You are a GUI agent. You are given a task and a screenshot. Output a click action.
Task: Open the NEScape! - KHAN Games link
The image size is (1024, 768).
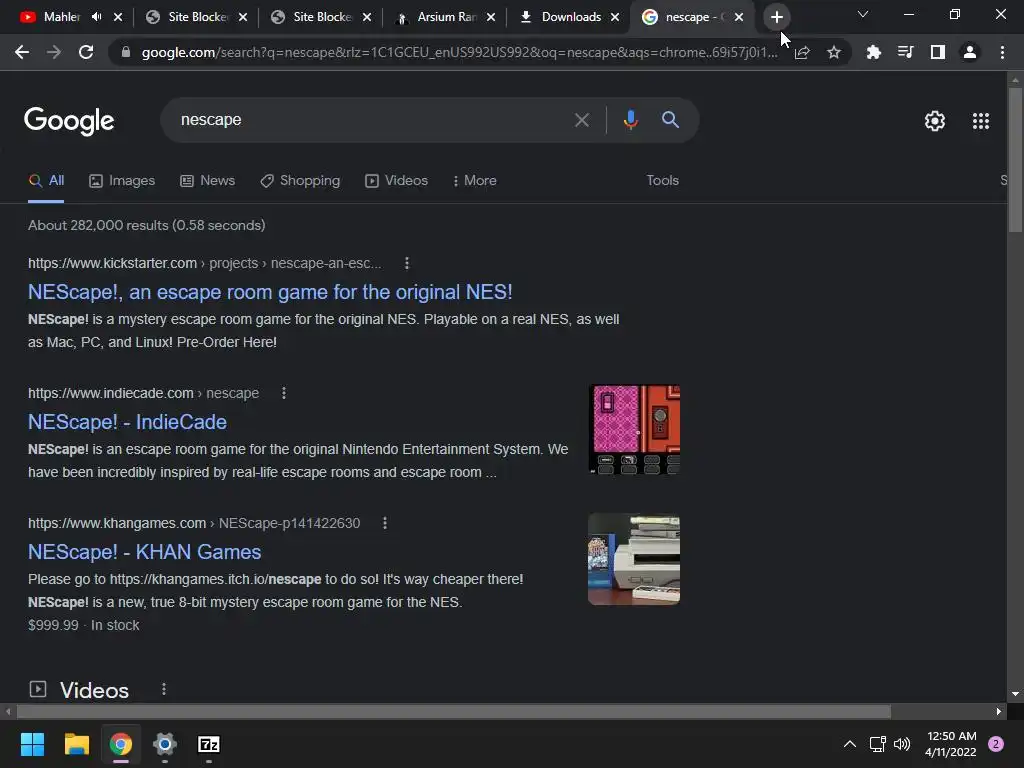pyautogui.click(x=144, y=552)
